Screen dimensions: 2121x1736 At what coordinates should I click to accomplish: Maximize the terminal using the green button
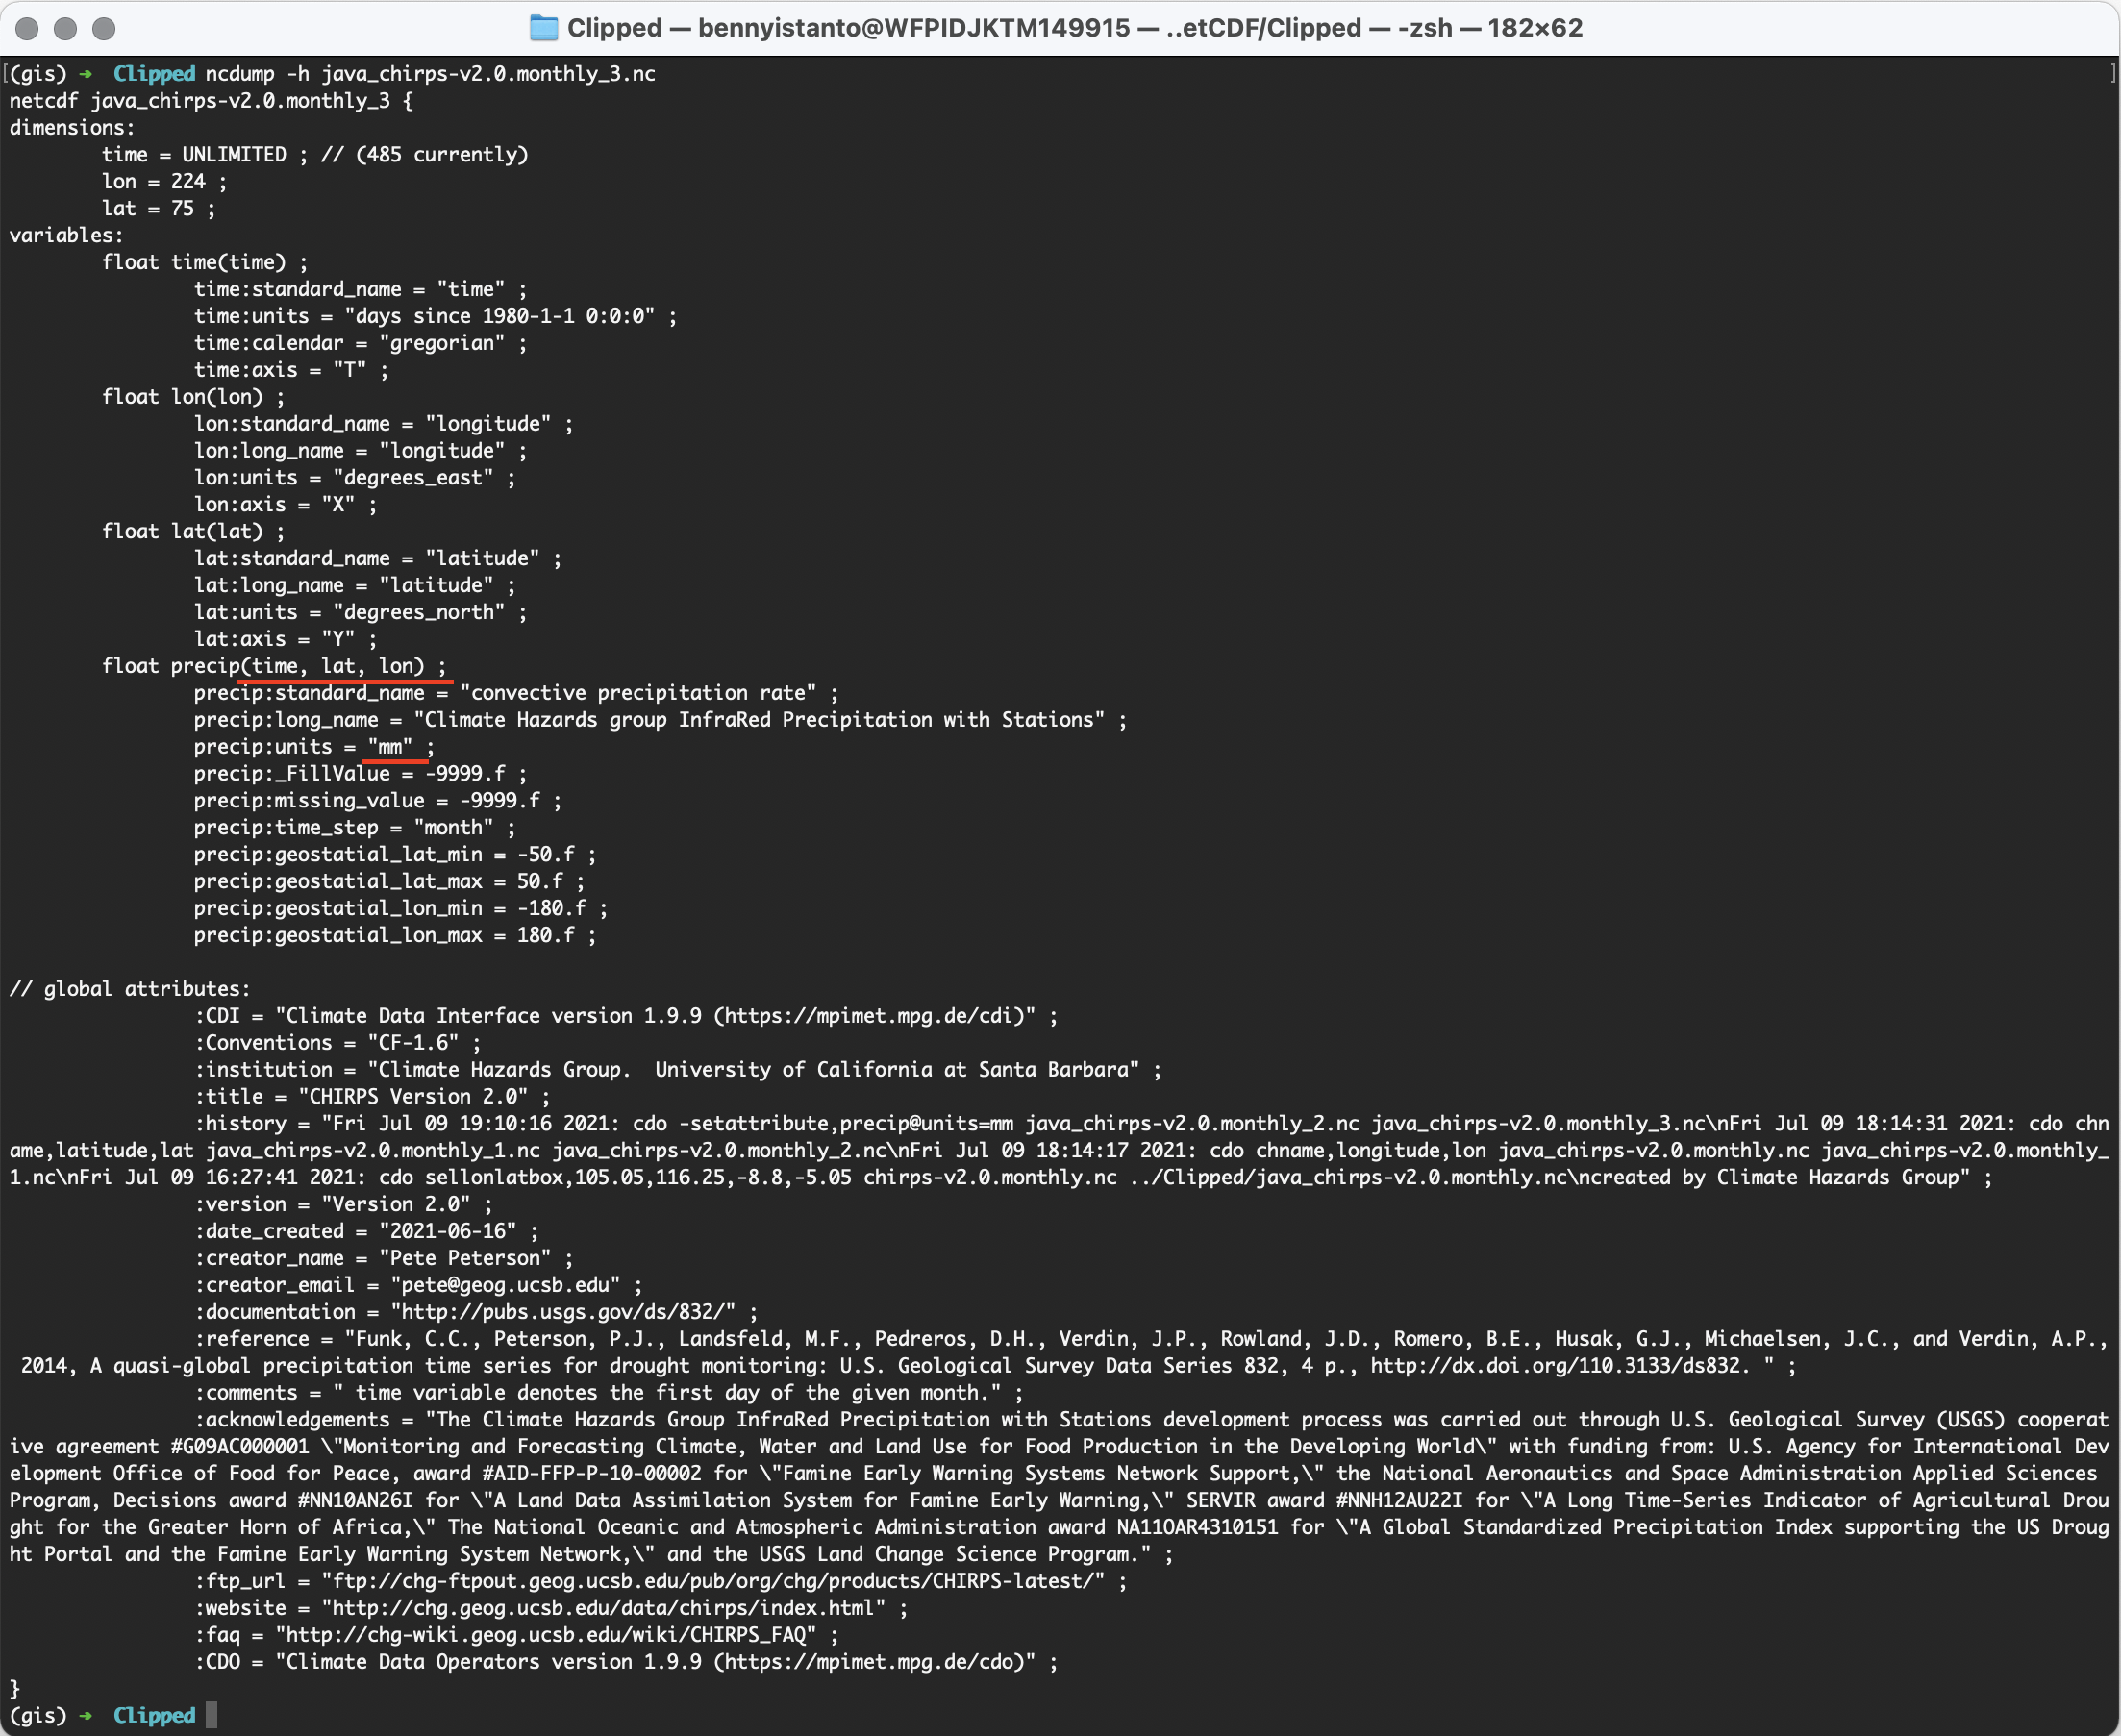coord(103,28)
